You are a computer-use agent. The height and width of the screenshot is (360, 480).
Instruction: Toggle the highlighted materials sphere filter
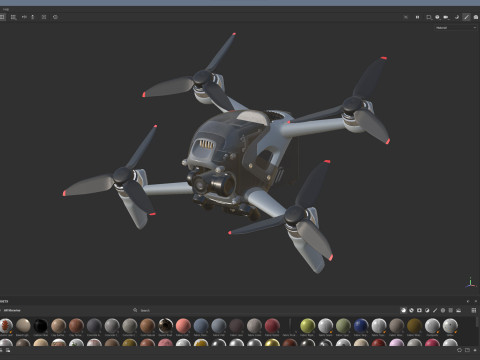(403, 310)
